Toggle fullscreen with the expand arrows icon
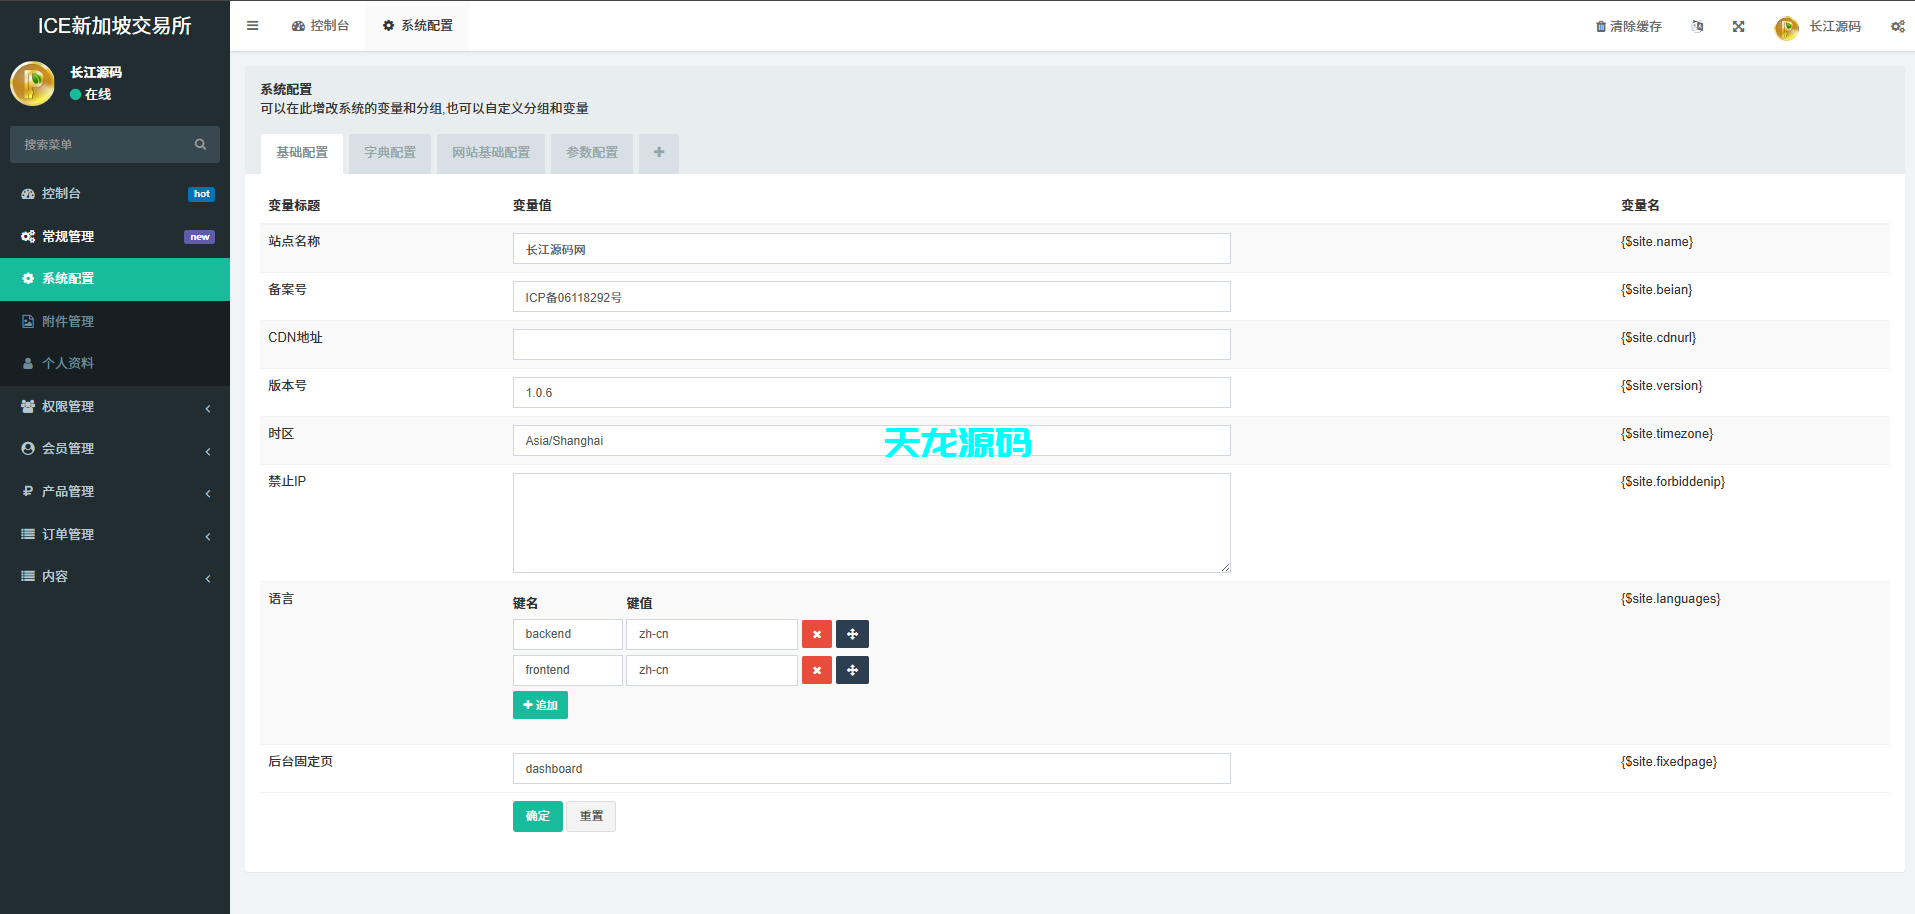This screenshot has width=1915, height=914. point(1738,27)
